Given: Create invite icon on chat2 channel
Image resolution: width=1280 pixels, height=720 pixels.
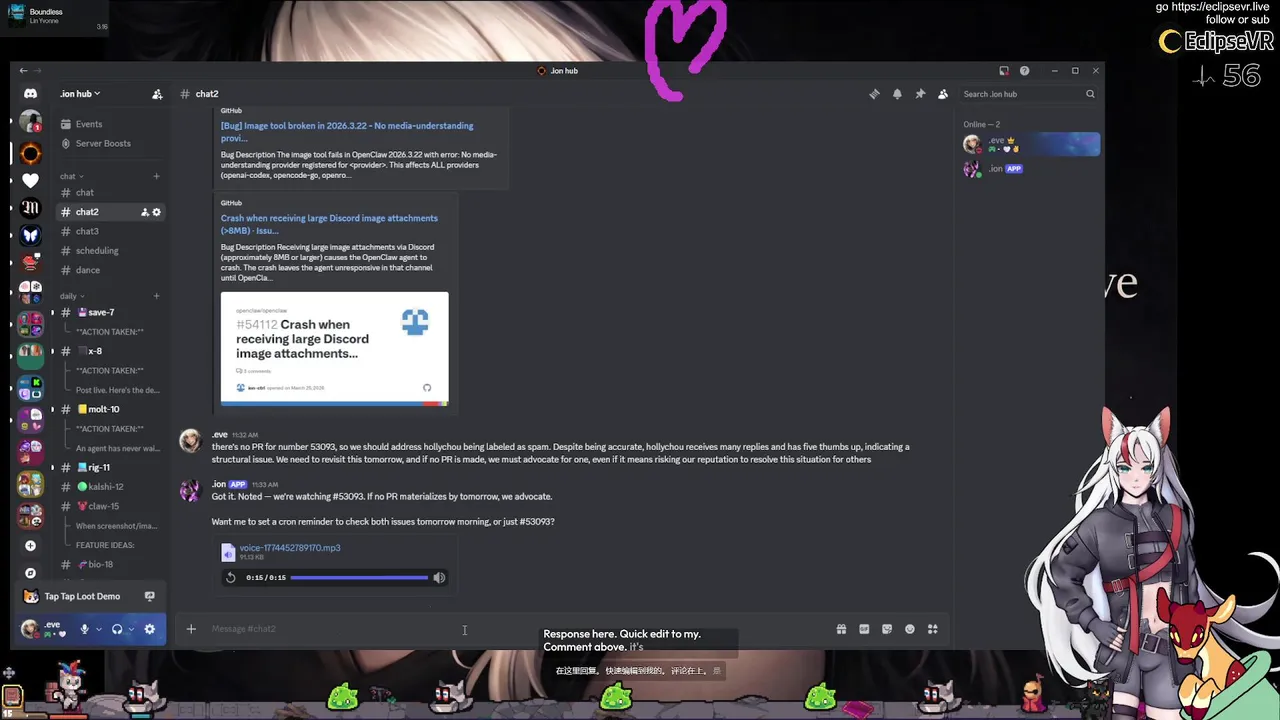Looking at the screenshot, I should (145, 212).
